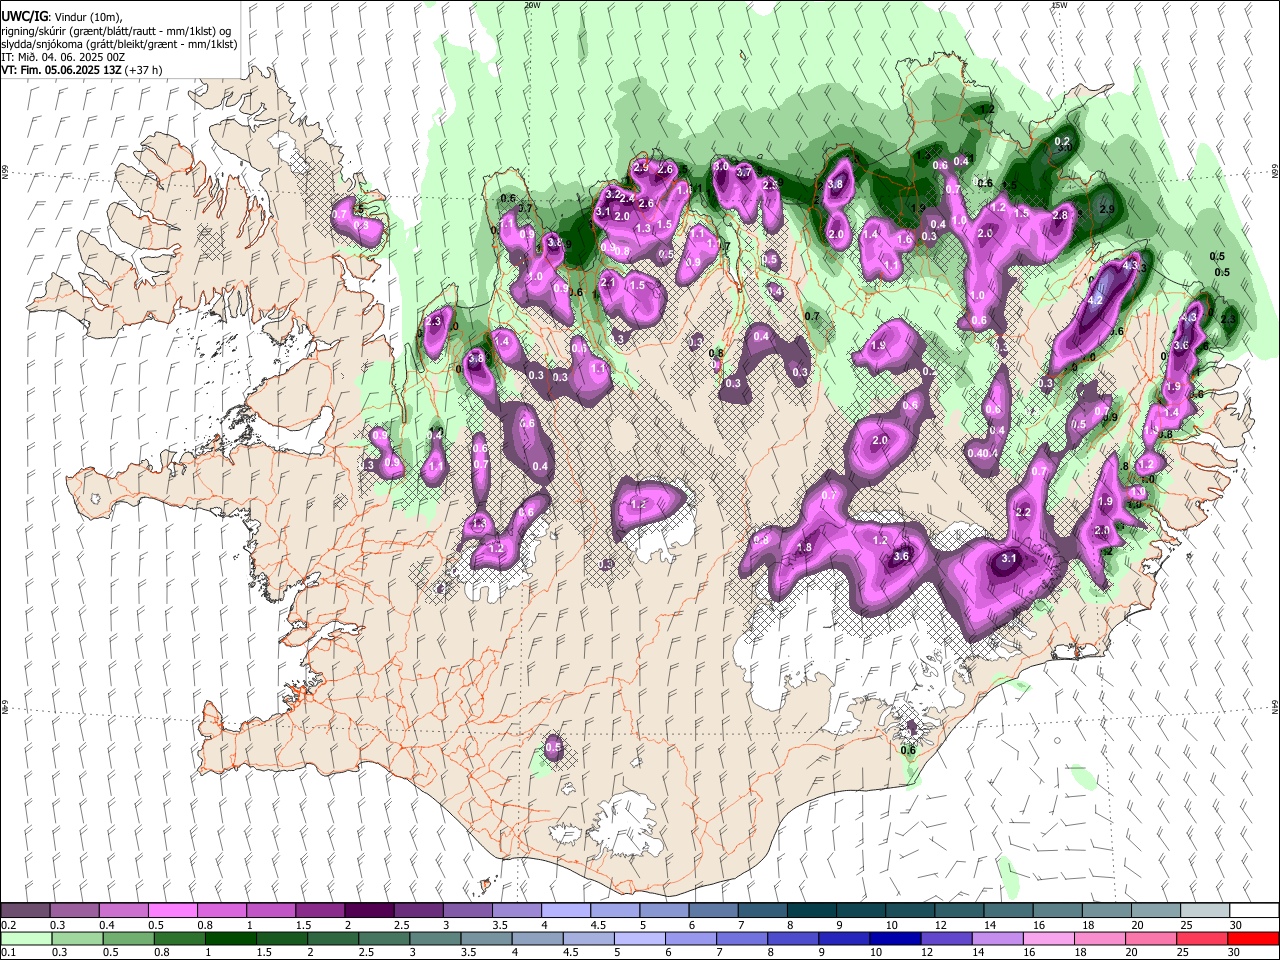Click the "4.2" value on the eastern snow band
The height and width of the screenshot is (960, 1280).
tap(1094, 299)
